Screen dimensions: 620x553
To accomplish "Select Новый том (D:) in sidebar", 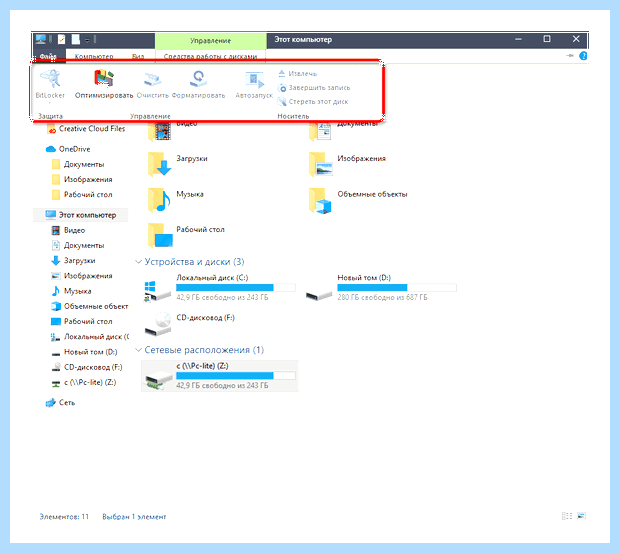I will 85,352.
